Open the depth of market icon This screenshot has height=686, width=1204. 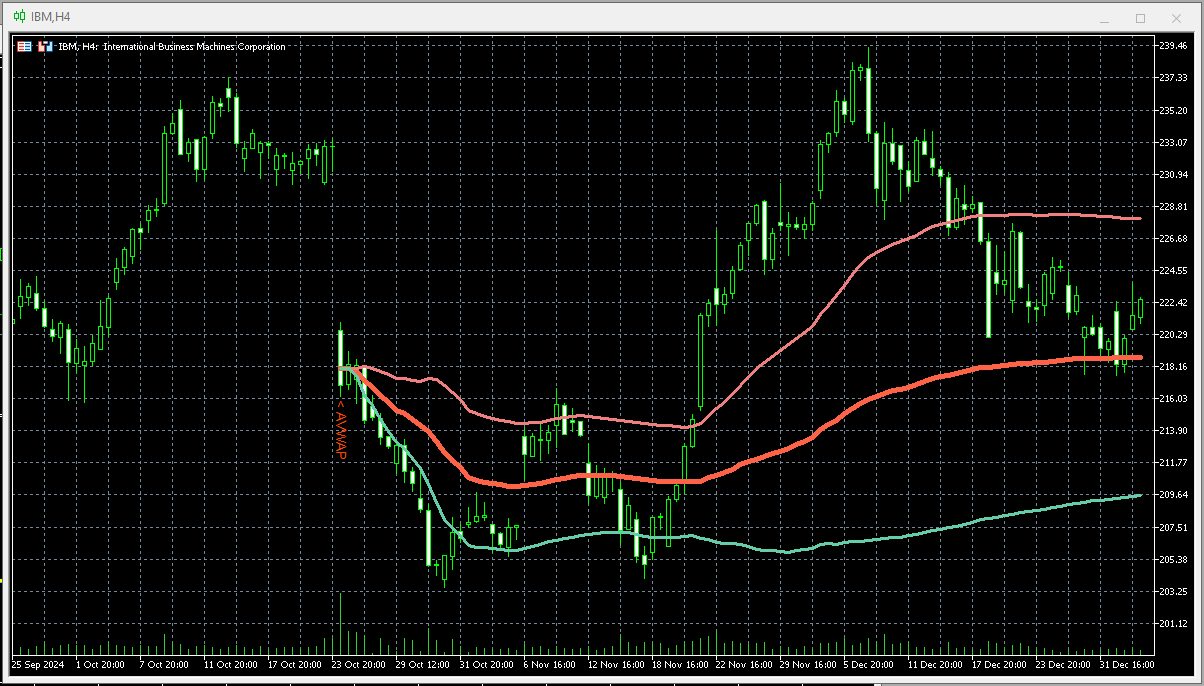point(44,46)
